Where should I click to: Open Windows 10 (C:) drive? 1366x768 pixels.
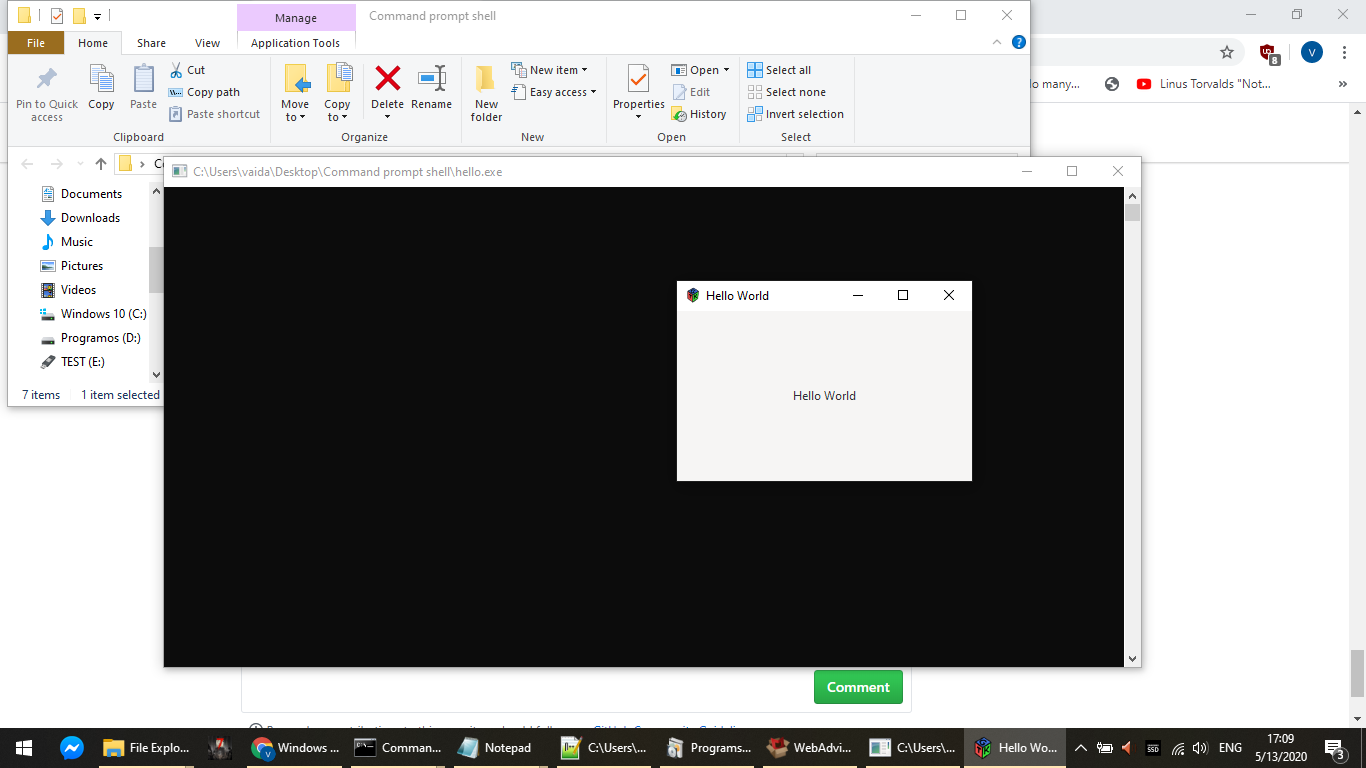pos(93,314)
